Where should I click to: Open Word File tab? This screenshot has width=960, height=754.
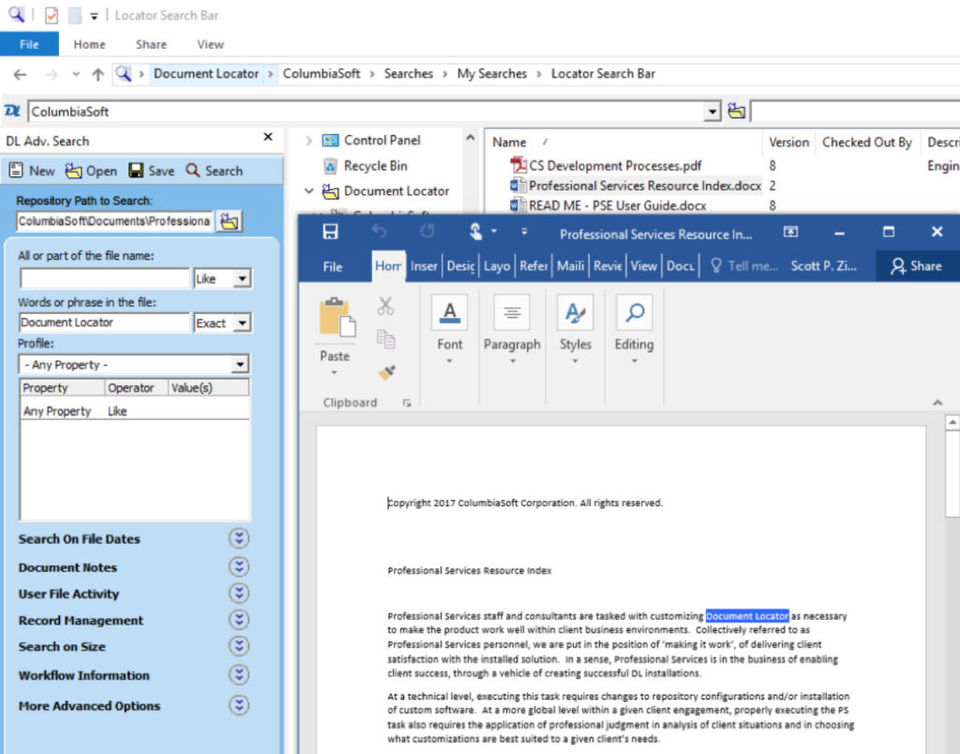click(x=332, y=266)
